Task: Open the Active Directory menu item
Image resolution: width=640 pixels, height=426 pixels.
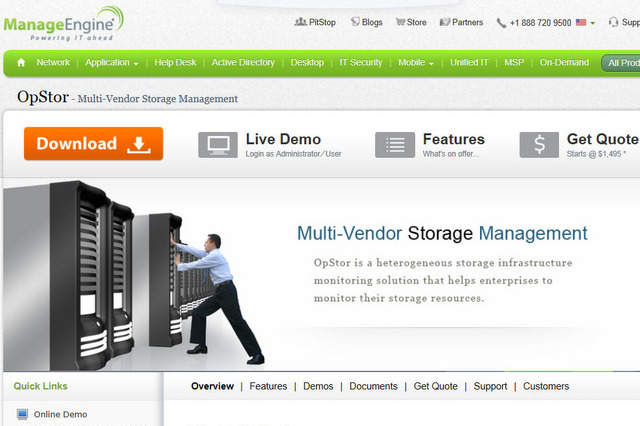Action: 243,62
